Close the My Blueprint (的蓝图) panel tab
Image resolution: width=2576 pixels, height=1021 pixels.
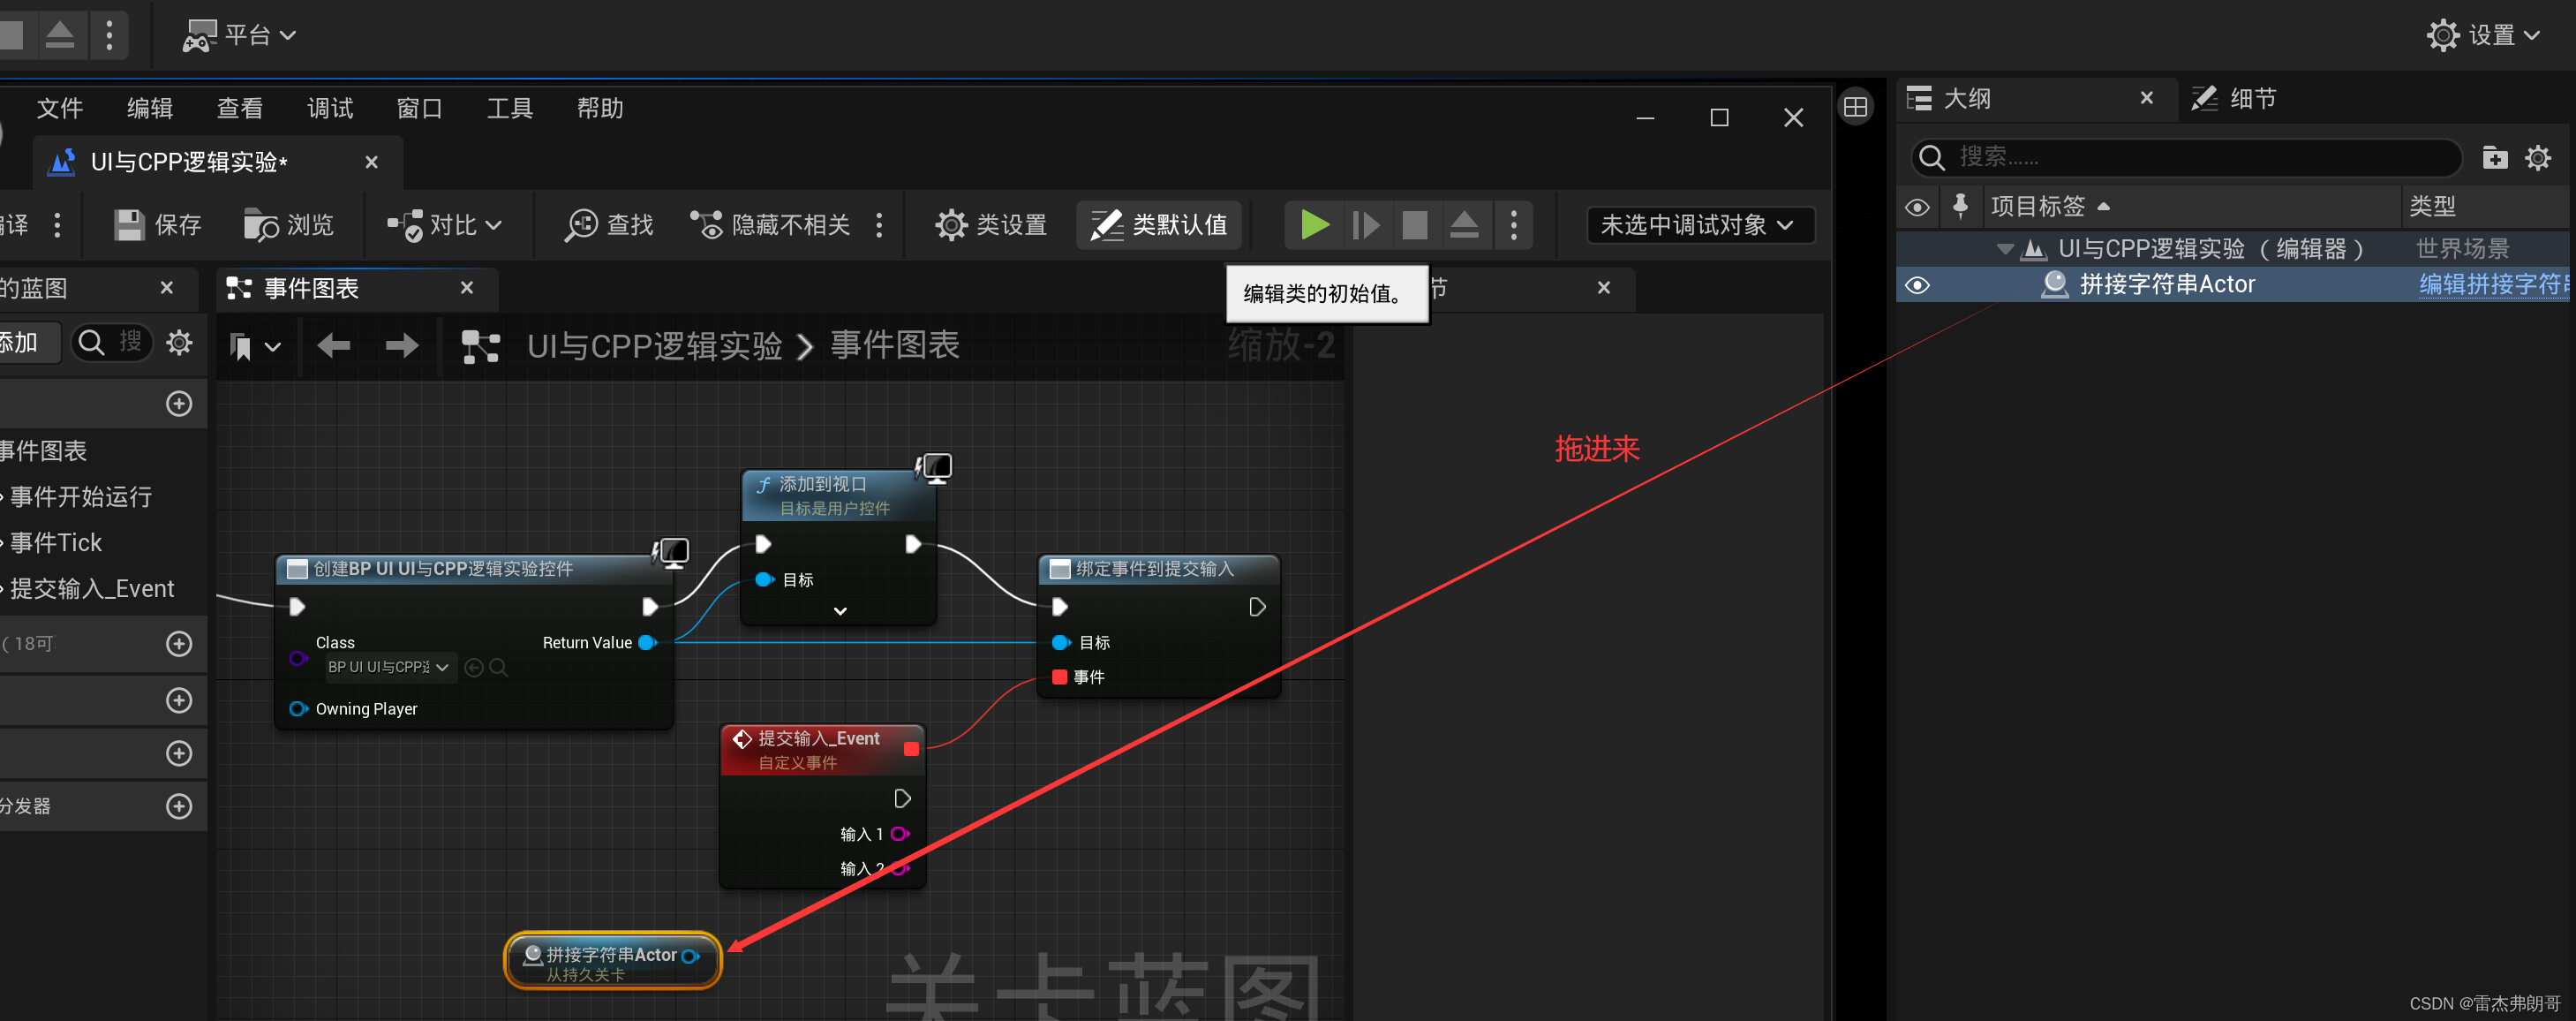point(166,288)
